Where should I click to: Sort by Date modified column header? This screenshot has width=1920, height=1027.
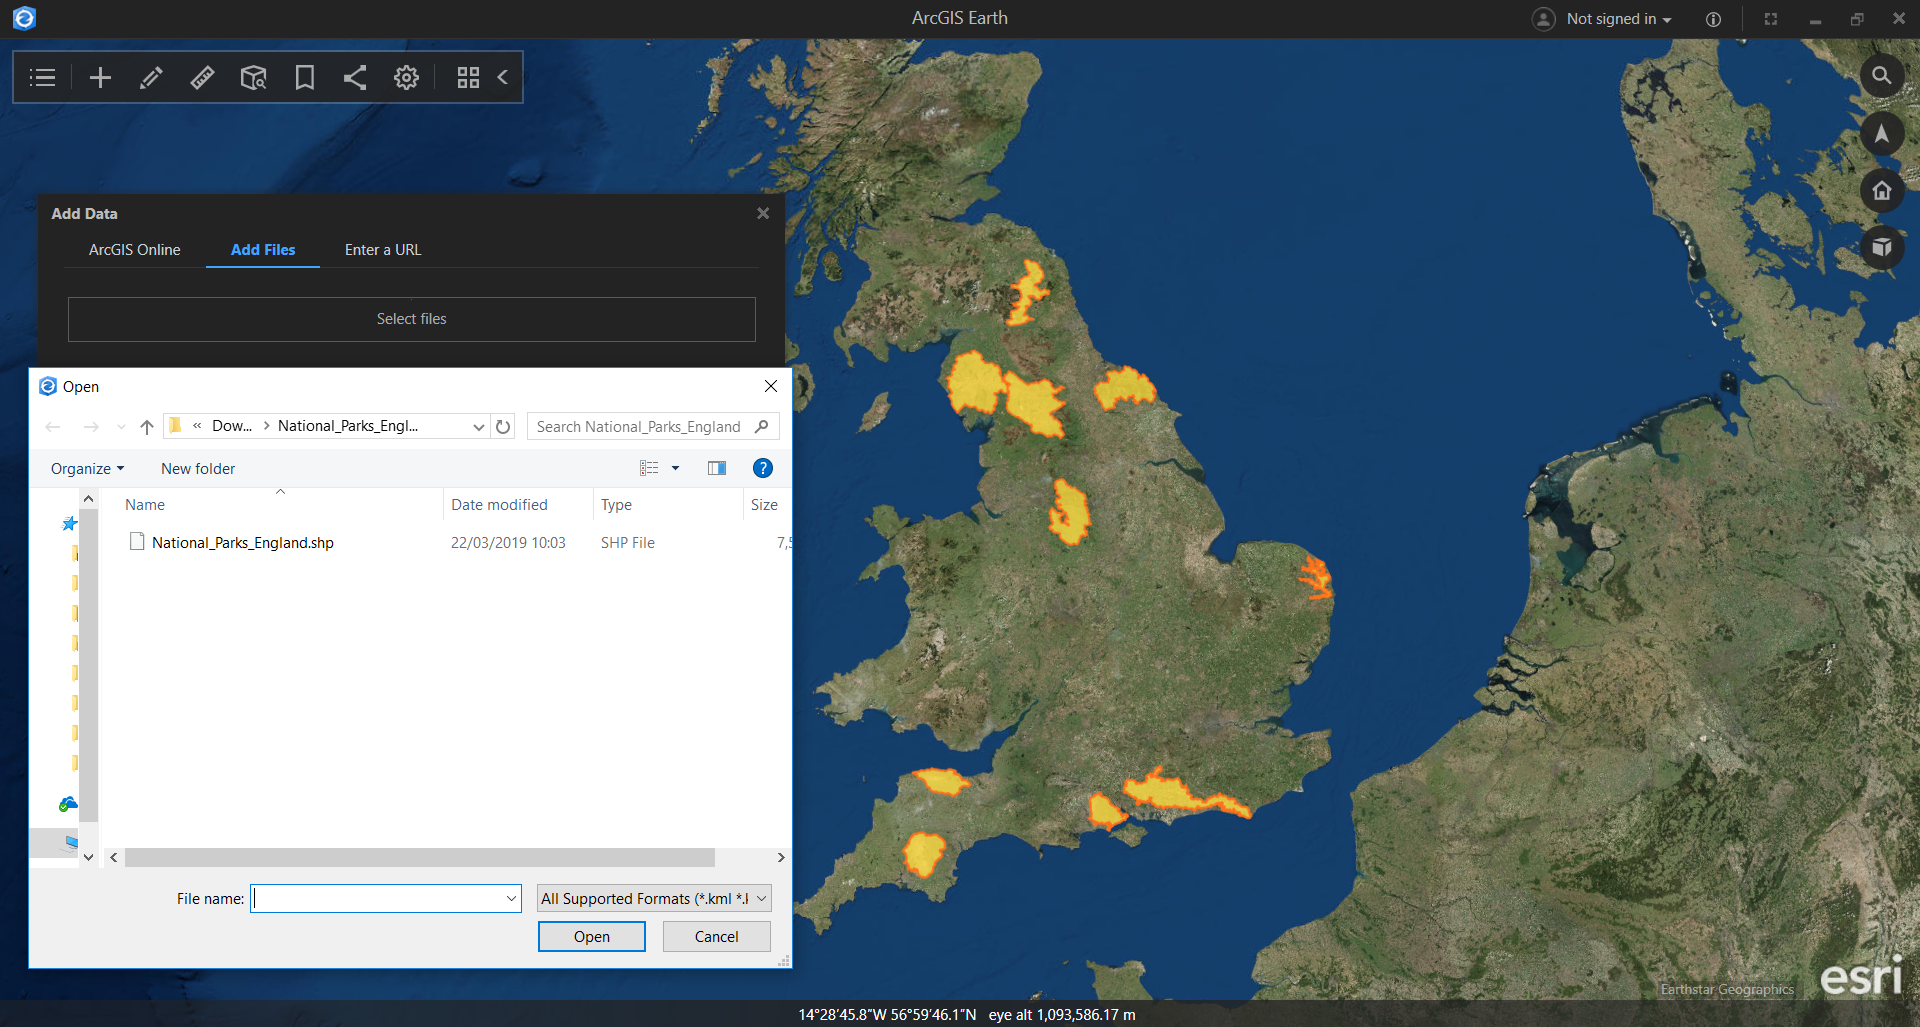click(499, 505)
